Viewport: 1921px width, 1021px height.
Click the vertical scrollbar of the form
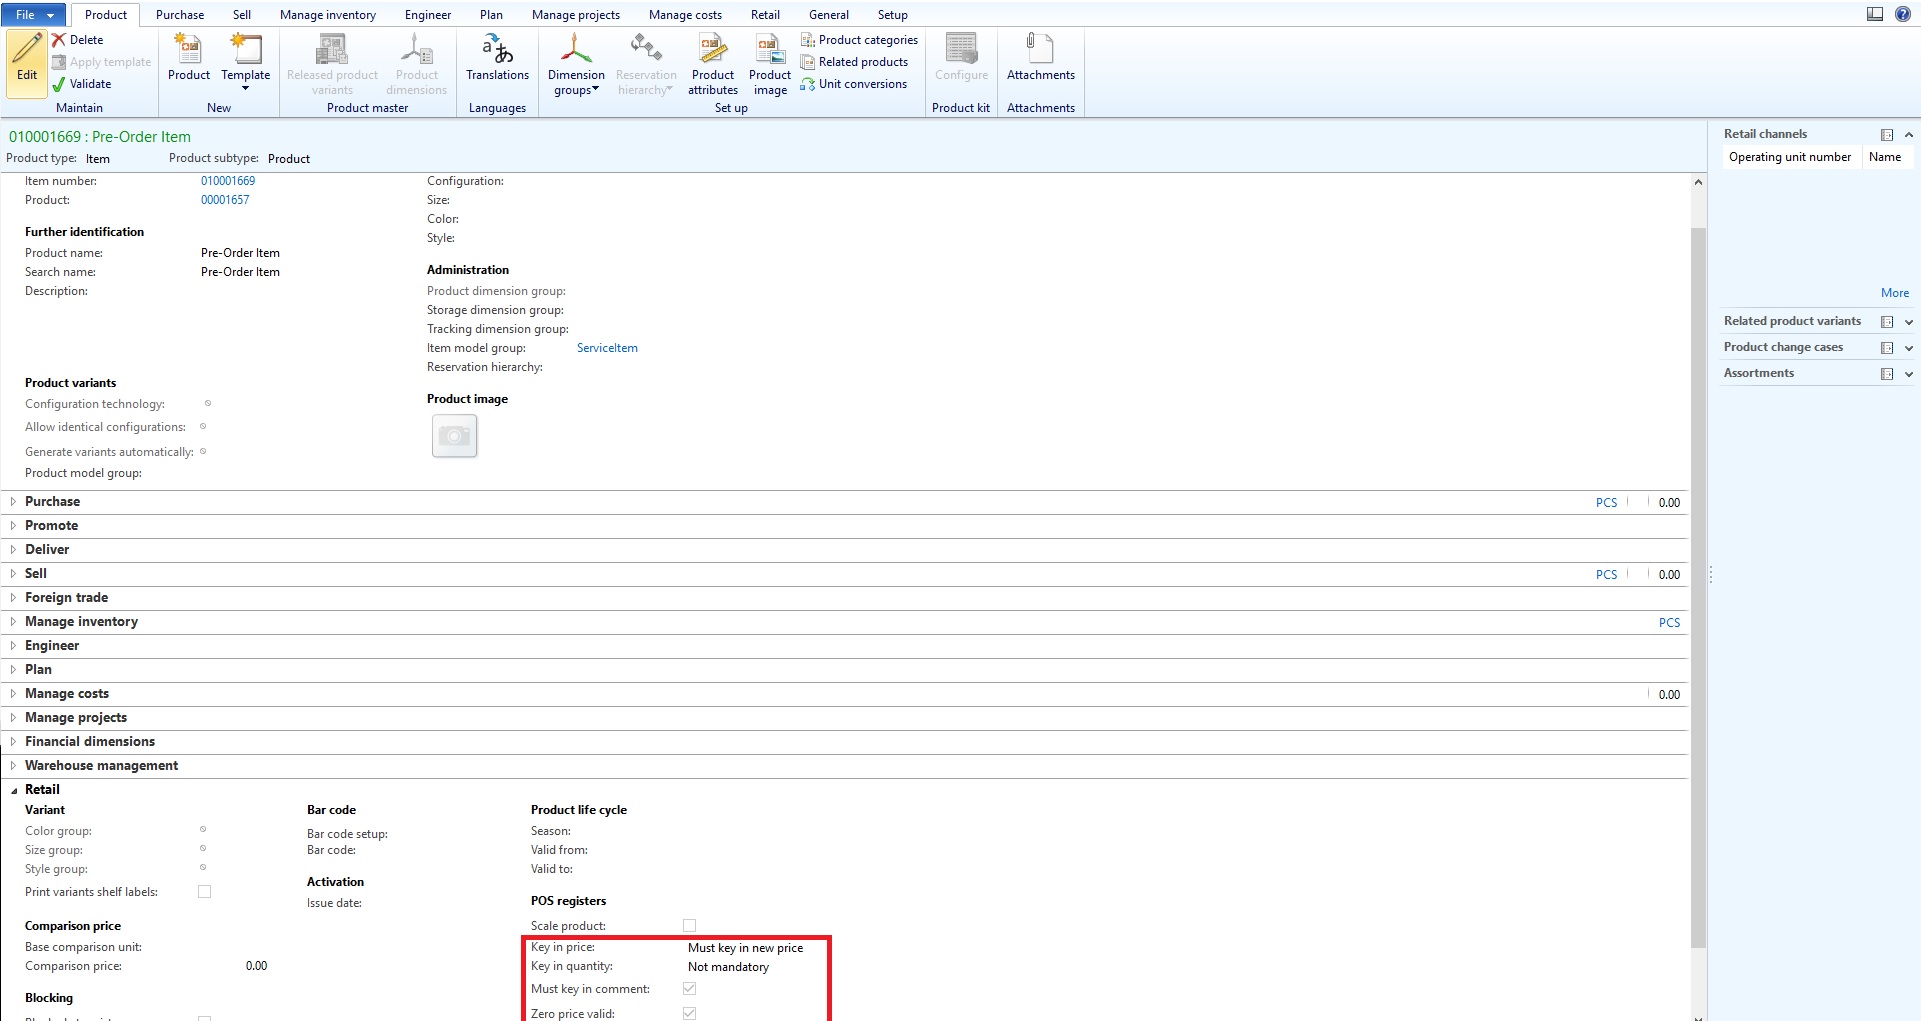[x=1698, y=588]
